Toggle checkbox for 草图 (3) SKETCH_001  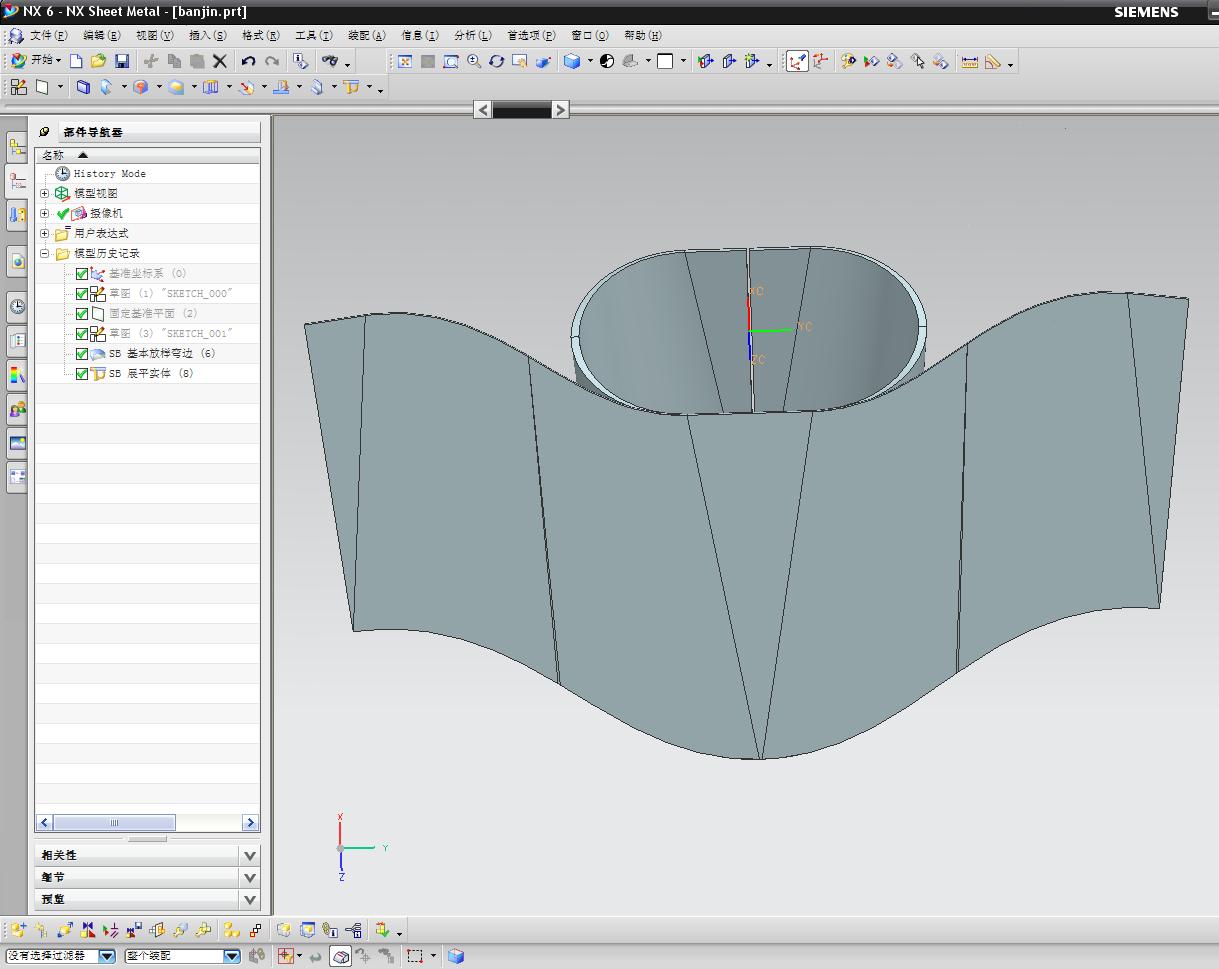click(82, 334)
